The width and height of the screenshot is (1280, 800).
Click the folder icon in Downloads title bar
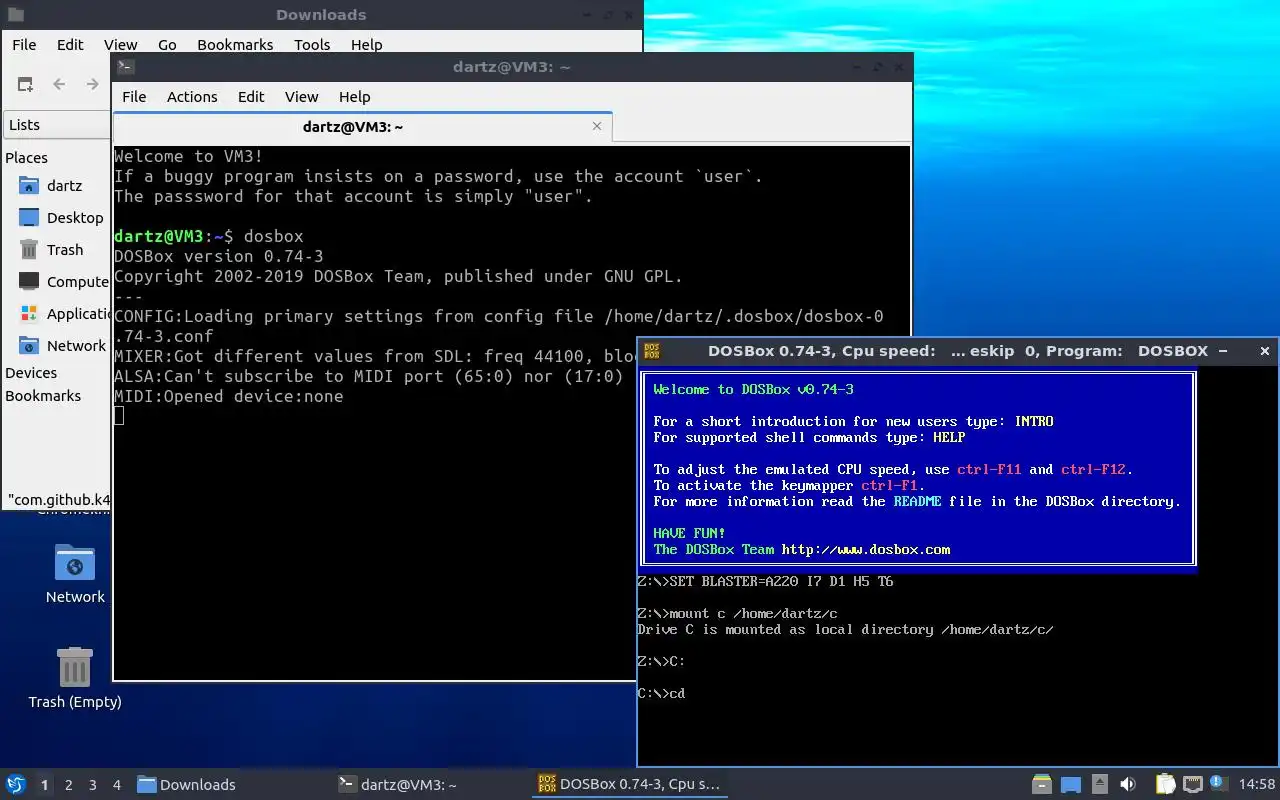[x=15, y=15]
